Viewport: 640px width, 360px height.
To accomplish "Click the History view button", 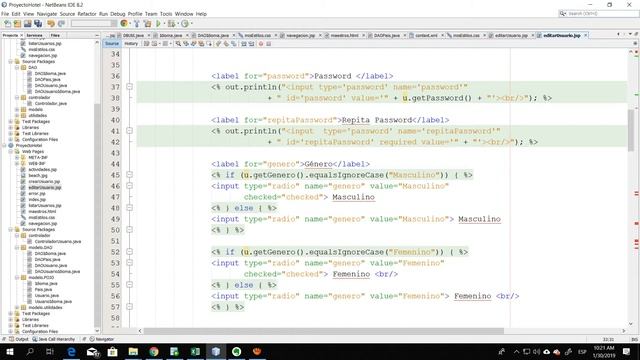I will click(x=131, y=44).
